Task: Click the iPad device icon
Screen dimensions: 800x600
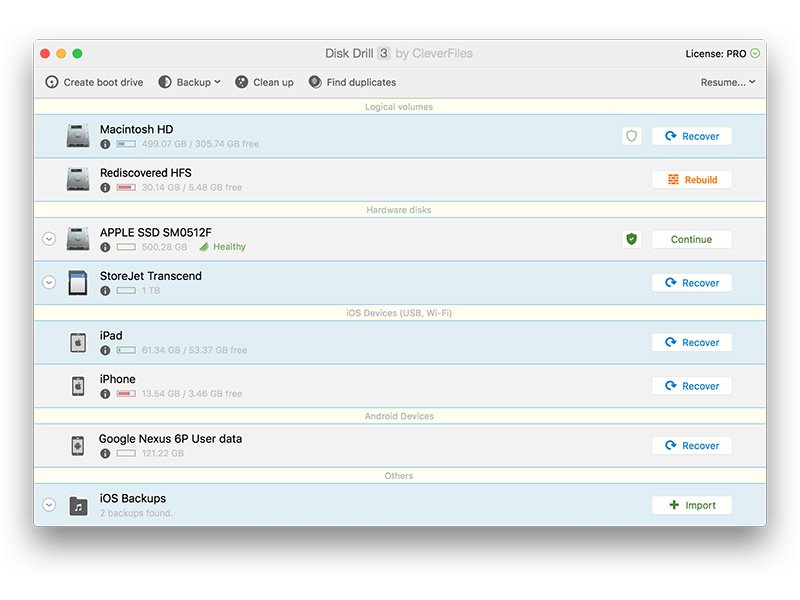Action: click(x=78, y=342)
